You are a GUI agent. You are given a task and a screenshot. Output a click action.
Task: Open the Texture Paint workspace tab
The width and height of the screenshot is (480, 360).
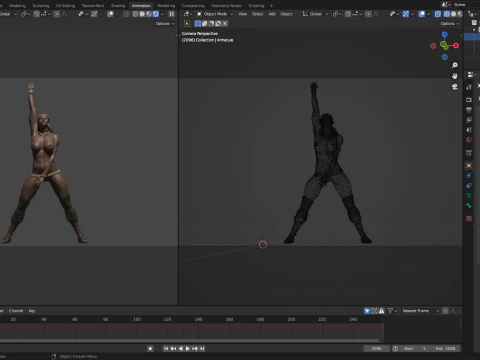[93, 6]
